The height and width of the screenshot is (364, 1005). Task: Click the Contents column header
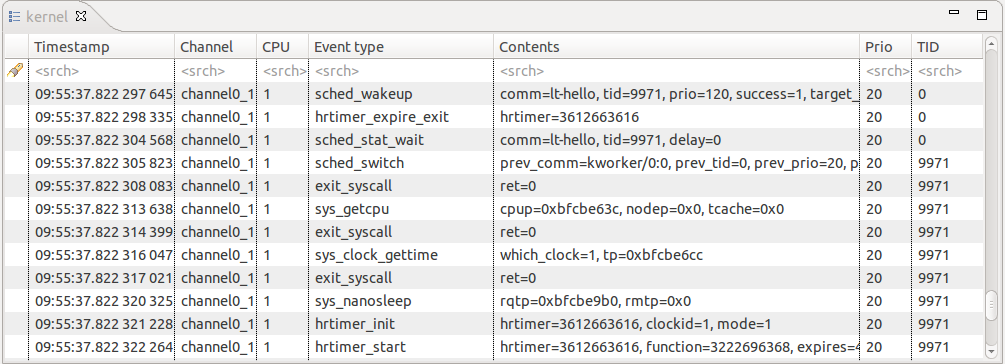click(x=677, y=47)
